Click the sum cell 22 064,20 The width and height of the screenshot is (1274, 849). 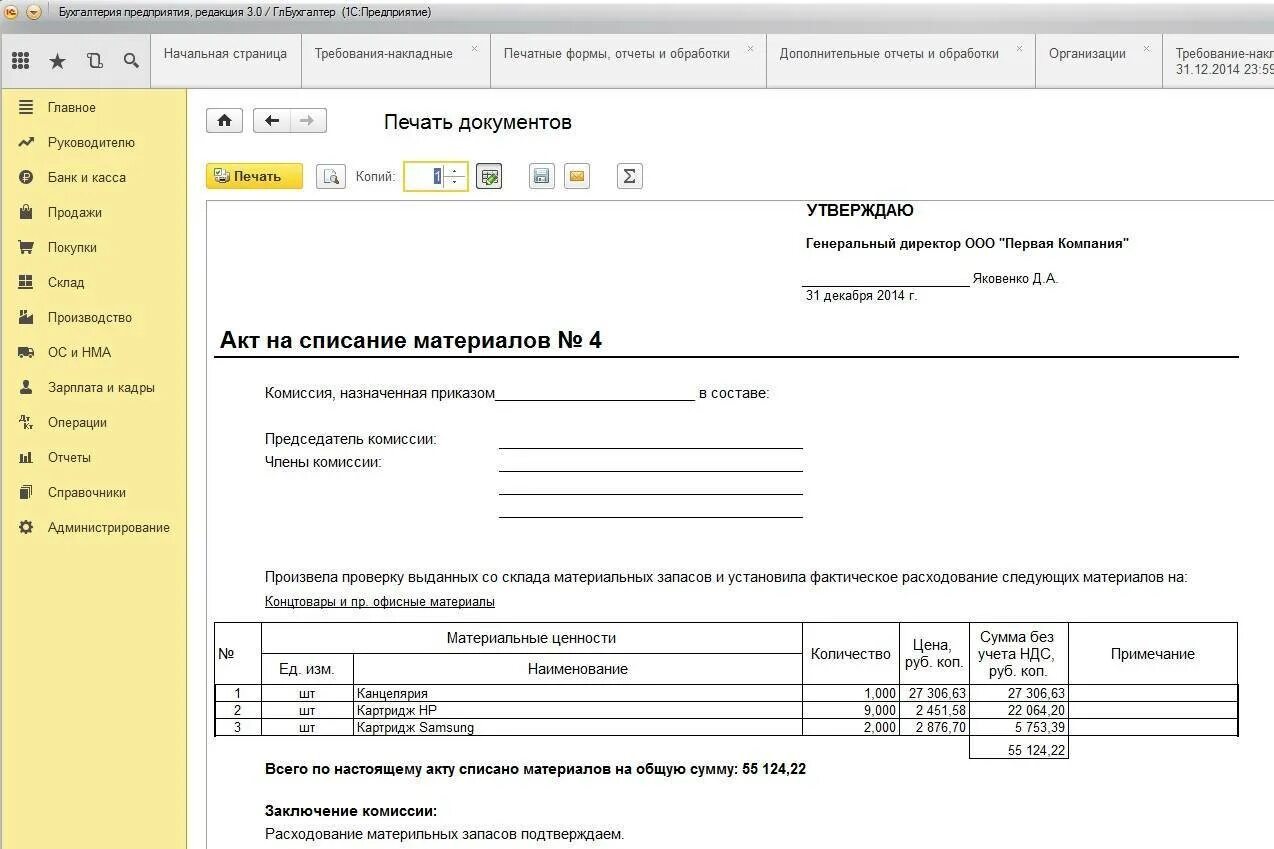pos(1019,710)
